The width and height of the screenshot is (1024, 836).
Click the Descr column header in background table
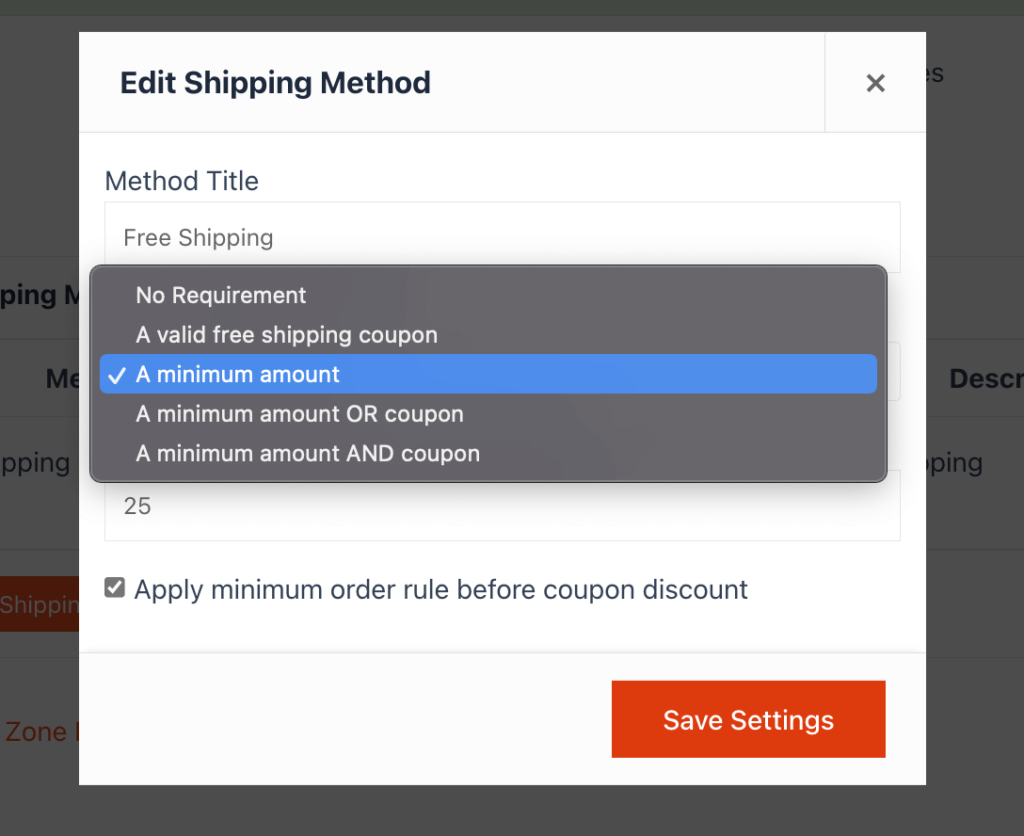(985, 379)
